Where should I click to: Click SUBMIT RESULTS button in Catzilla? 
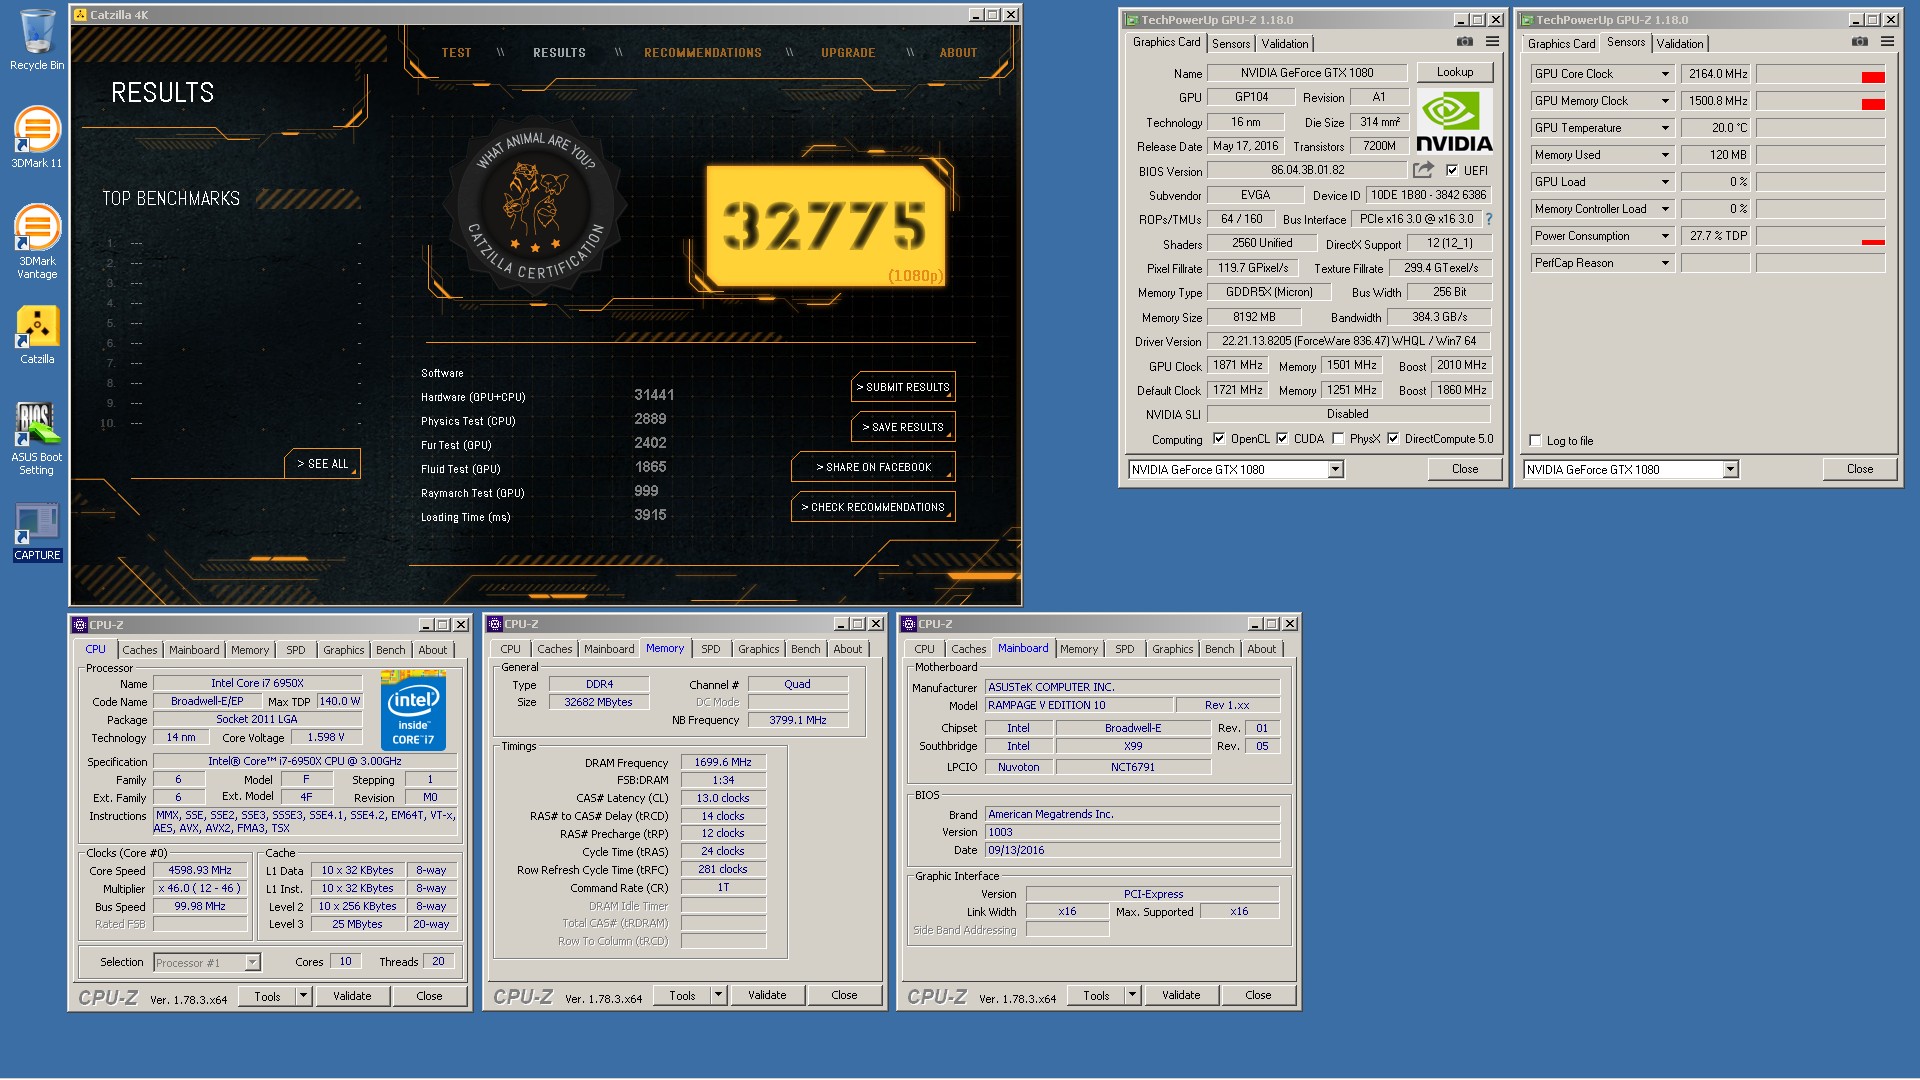click(903, 387)
